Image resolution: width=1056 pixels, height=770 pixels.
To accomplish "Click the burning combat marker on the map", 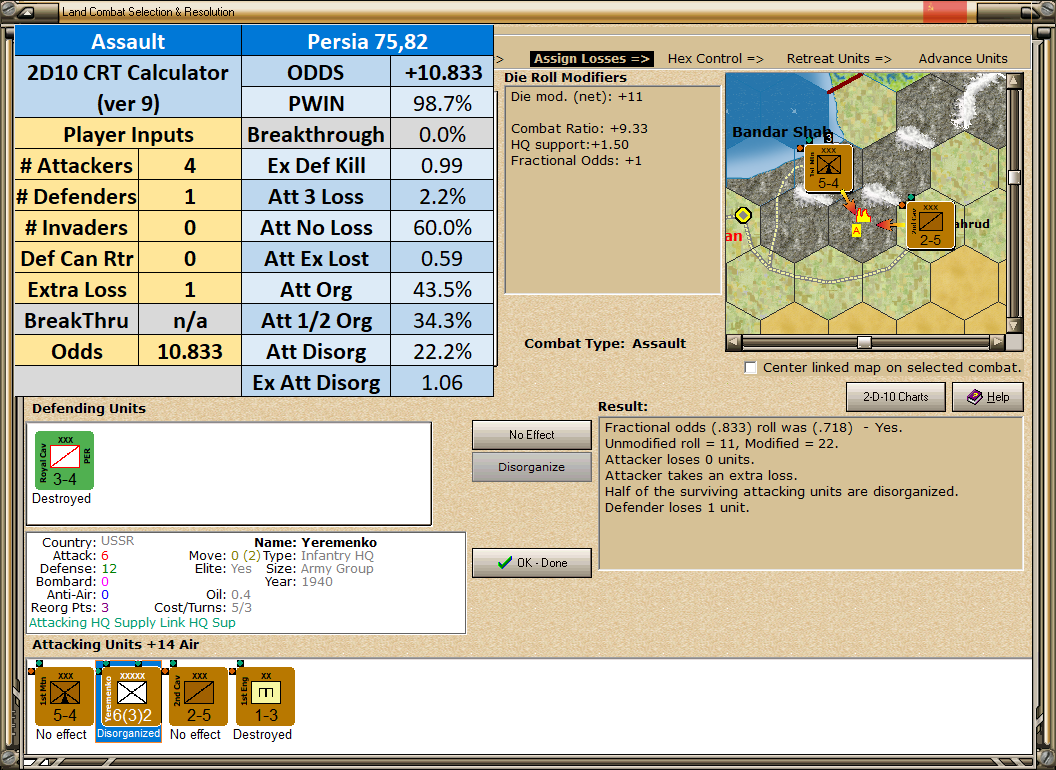I will (863, 216).
